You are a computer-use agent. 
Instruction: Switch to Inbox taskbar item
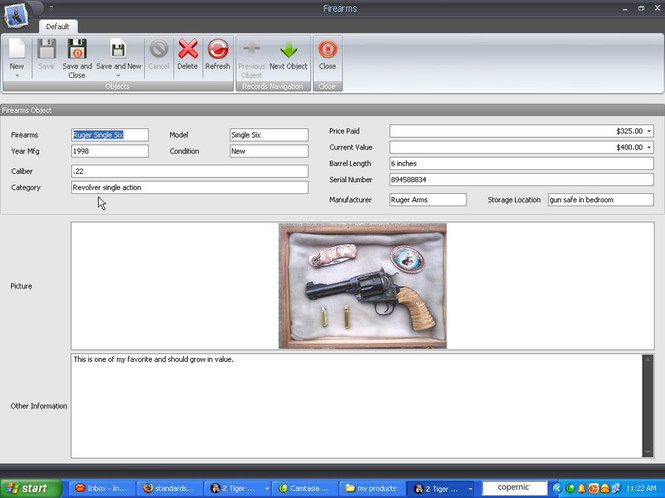point(101,489)
